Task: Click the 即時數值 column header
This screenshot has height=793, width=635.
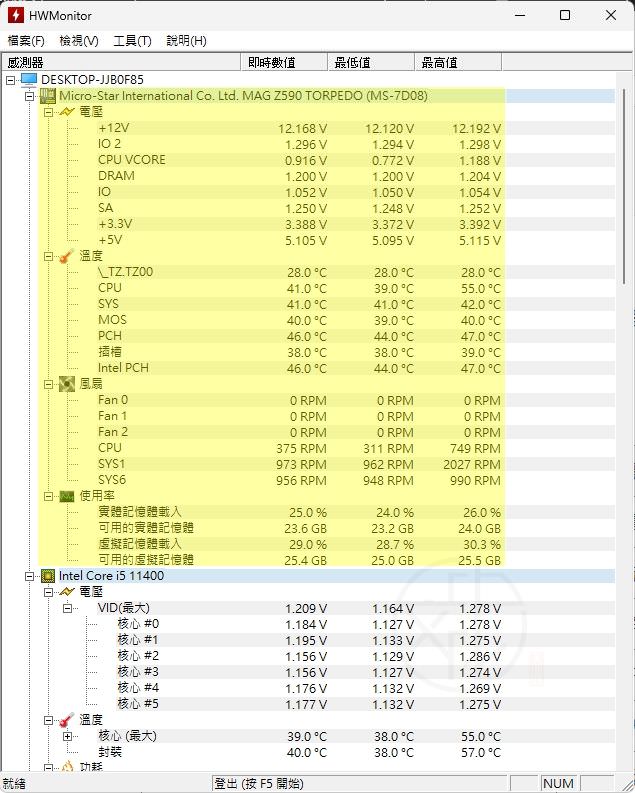Action: point(284,62)
